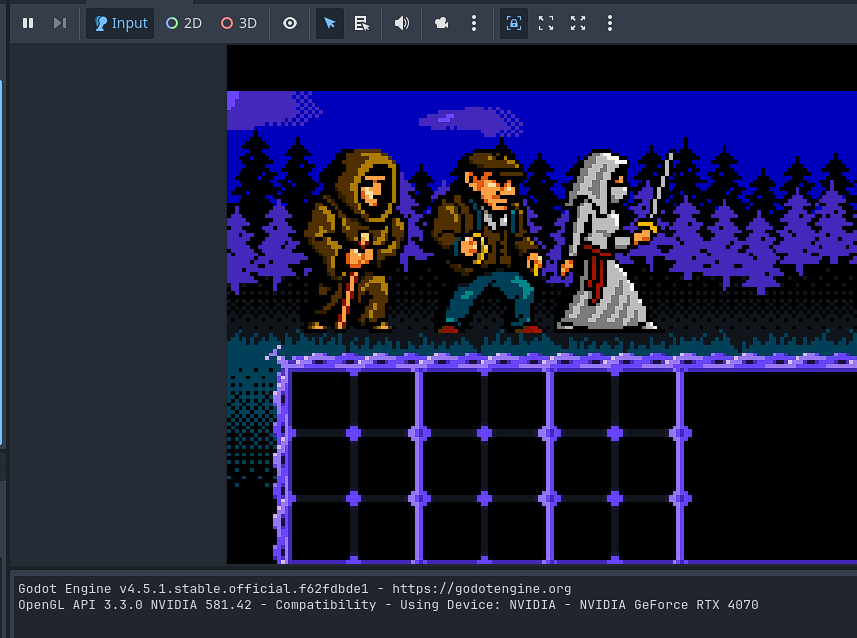The height and width of the screenshot is (638, 857).
Task: Toggle selection visibility eye icon
Action: 290,23
